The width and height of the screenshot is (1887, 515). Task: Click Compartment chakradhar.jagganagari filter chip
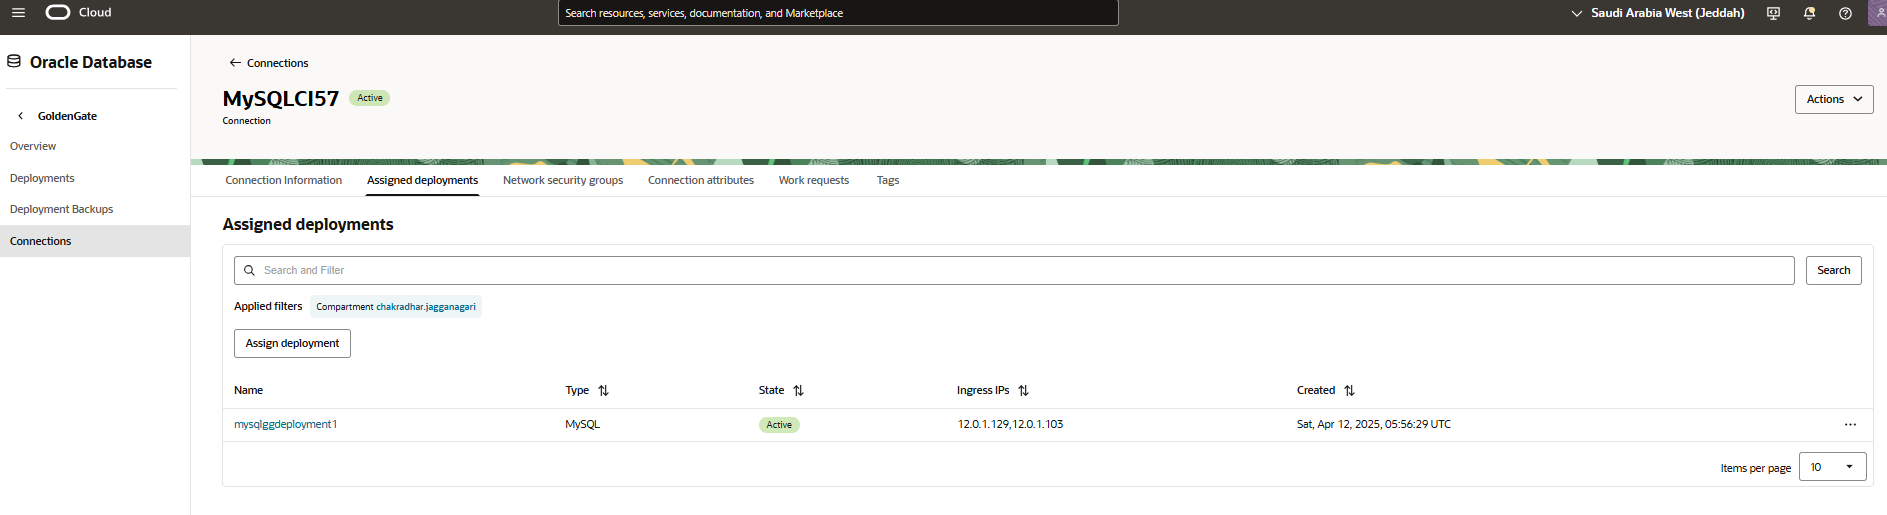396,307
